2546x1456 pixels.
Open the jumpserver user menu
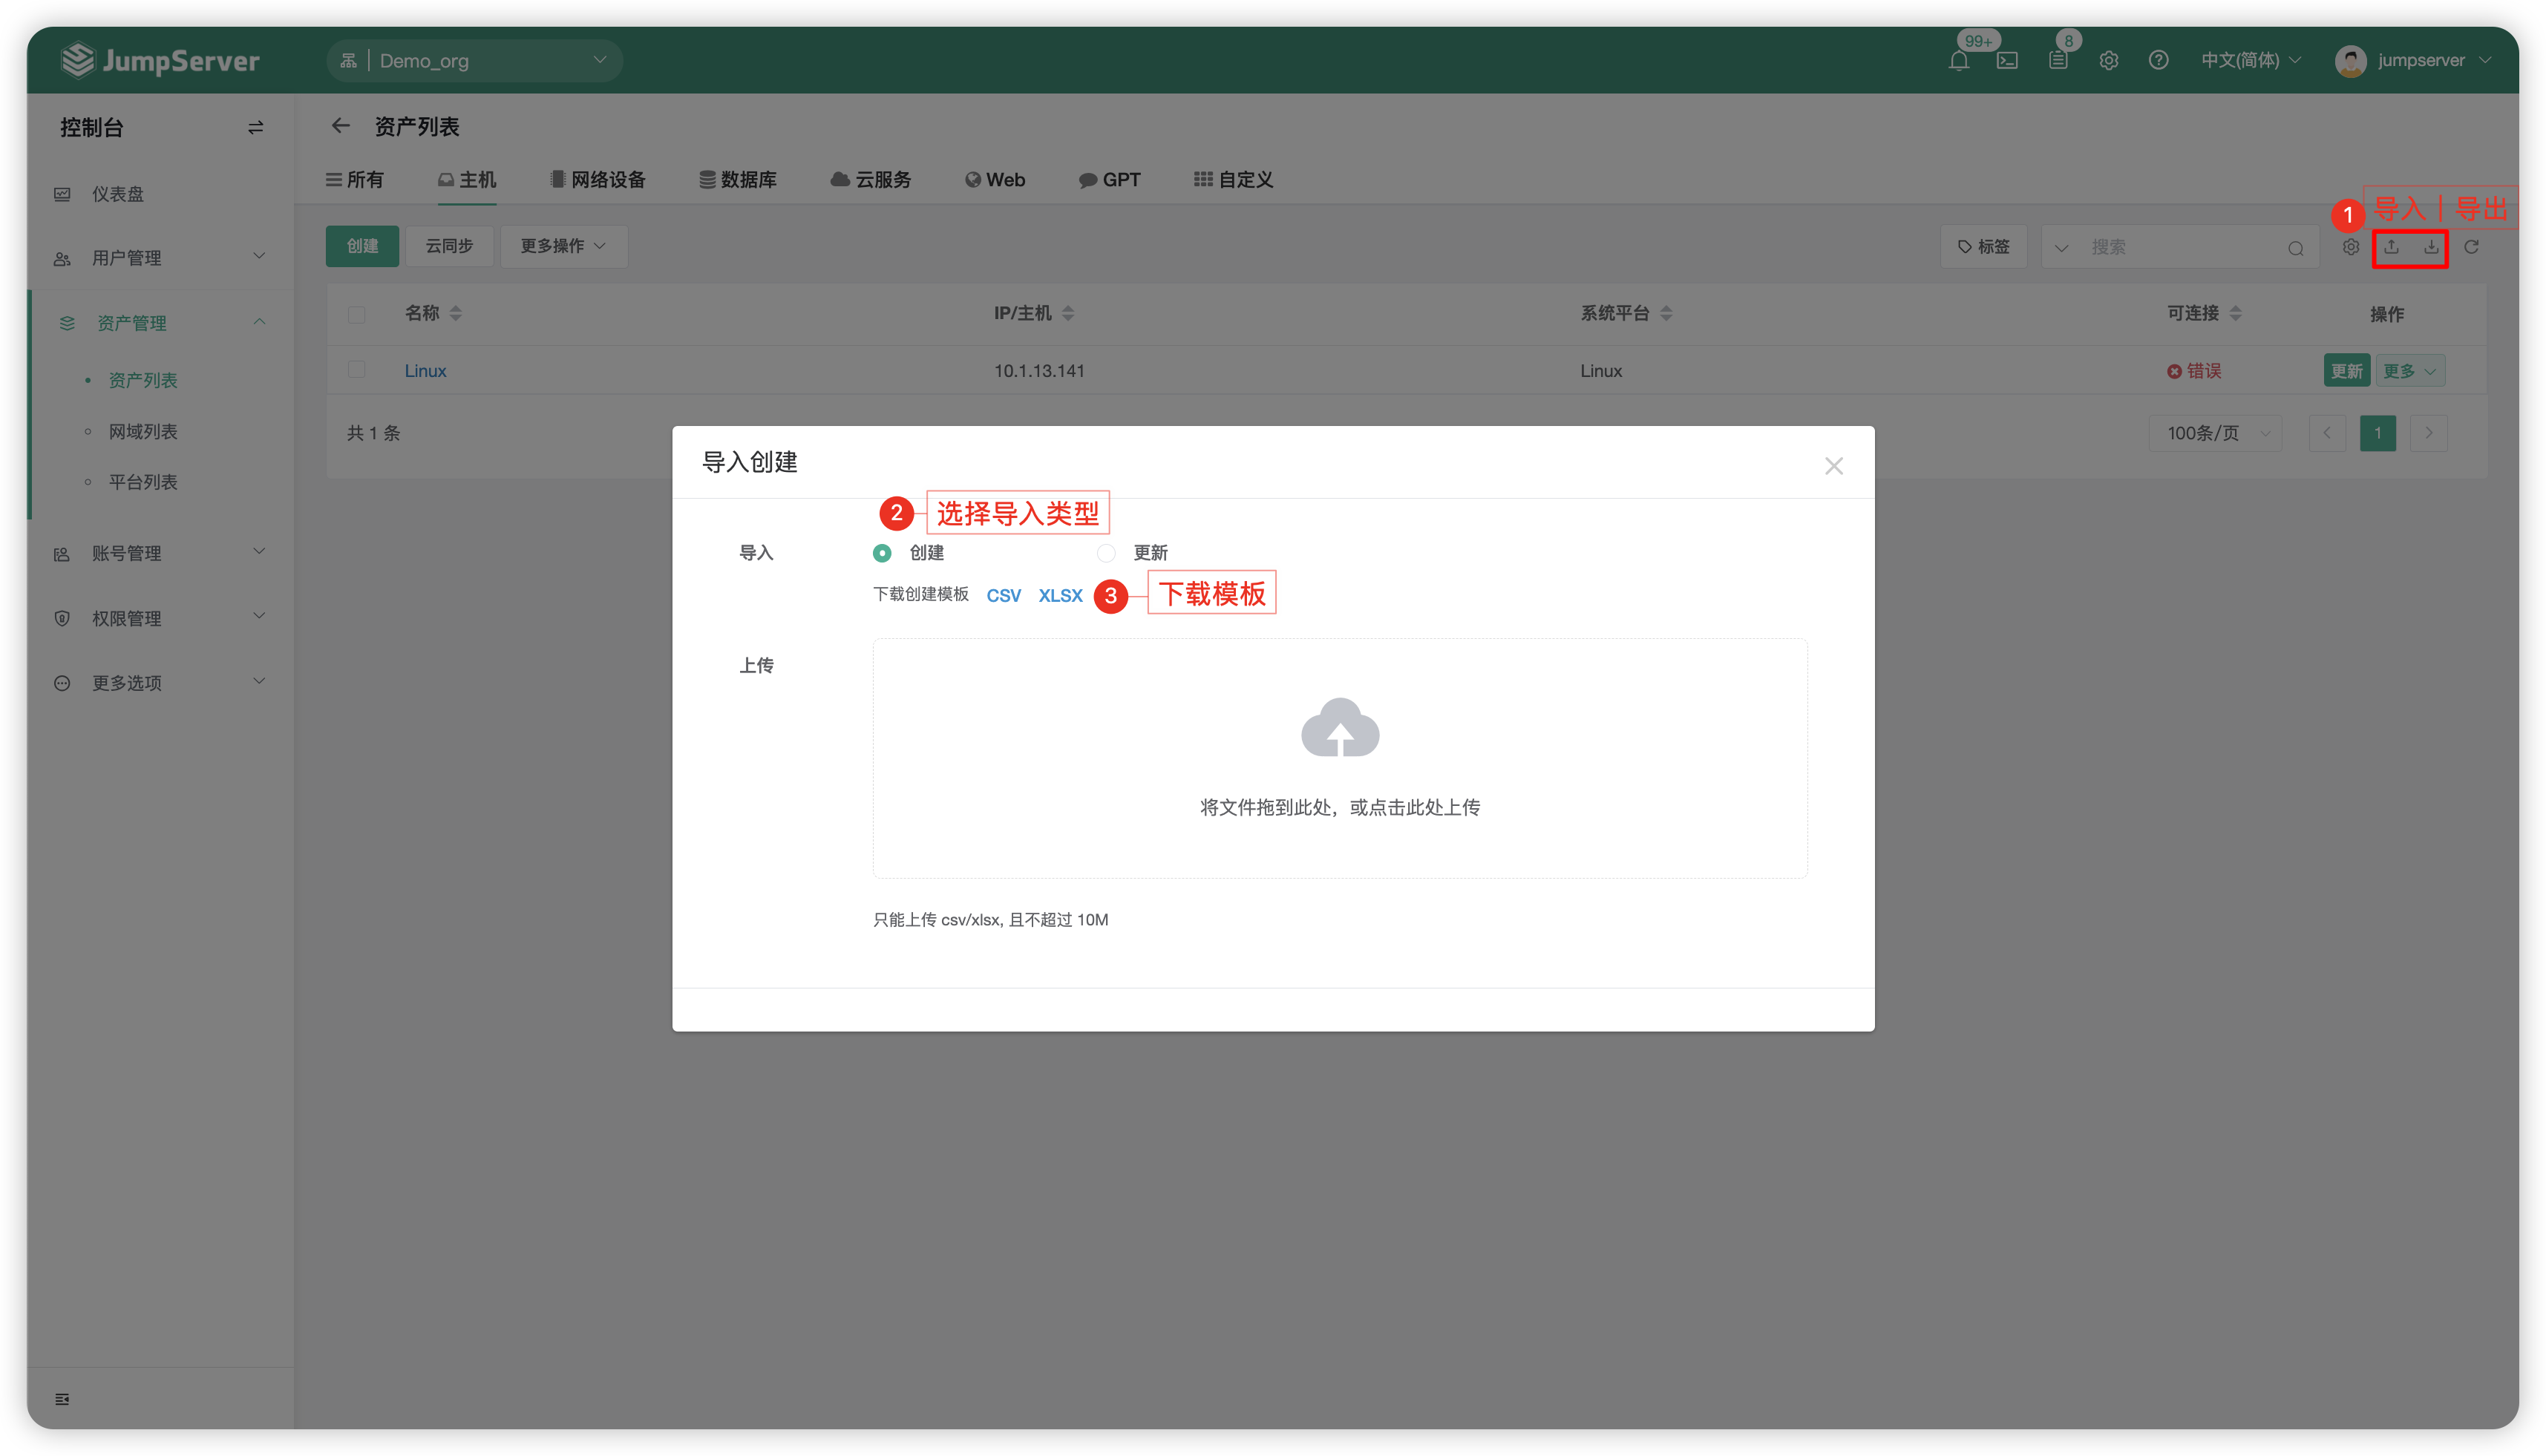[2413, 61]
